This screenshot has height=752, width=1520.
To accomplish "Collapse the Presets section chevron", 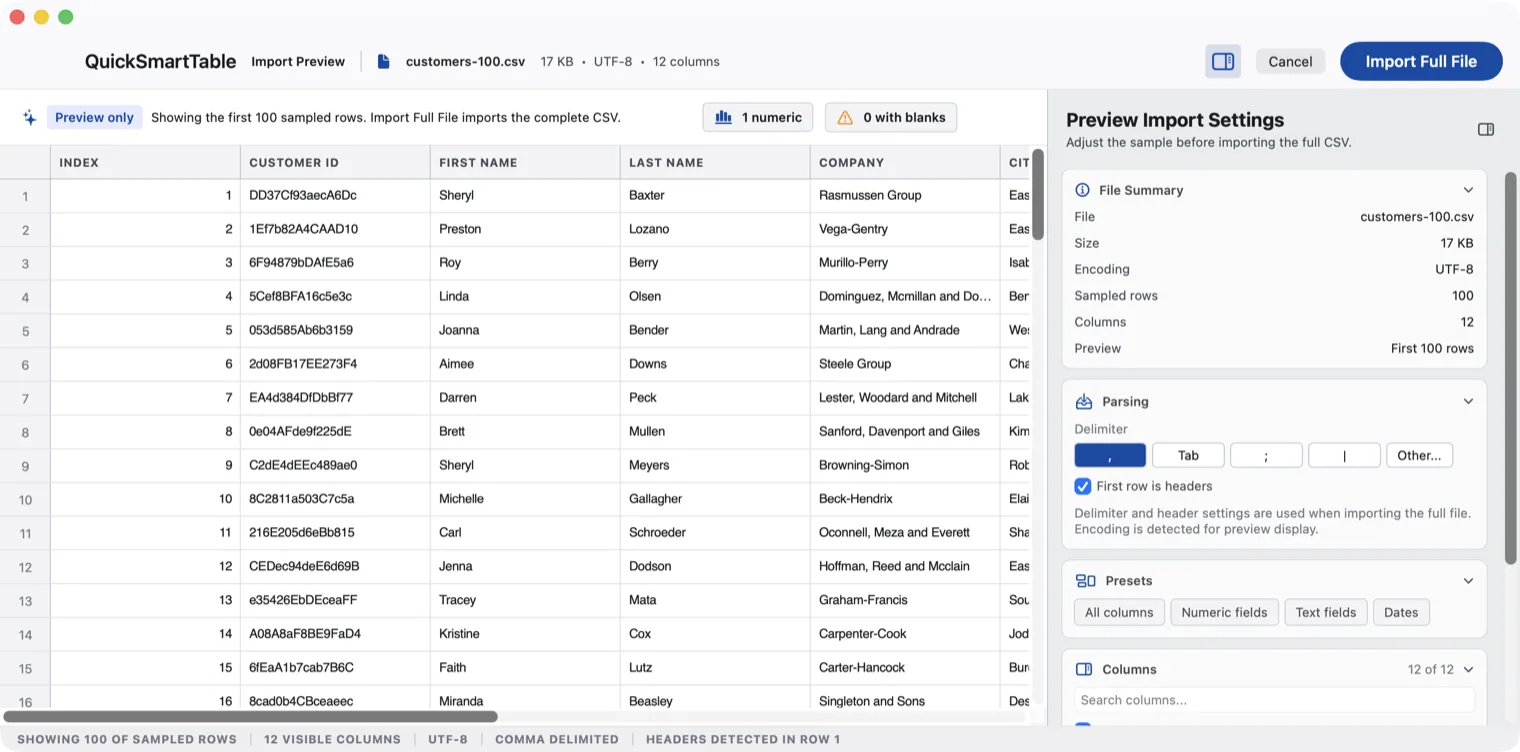I will tap(1468, 580).
